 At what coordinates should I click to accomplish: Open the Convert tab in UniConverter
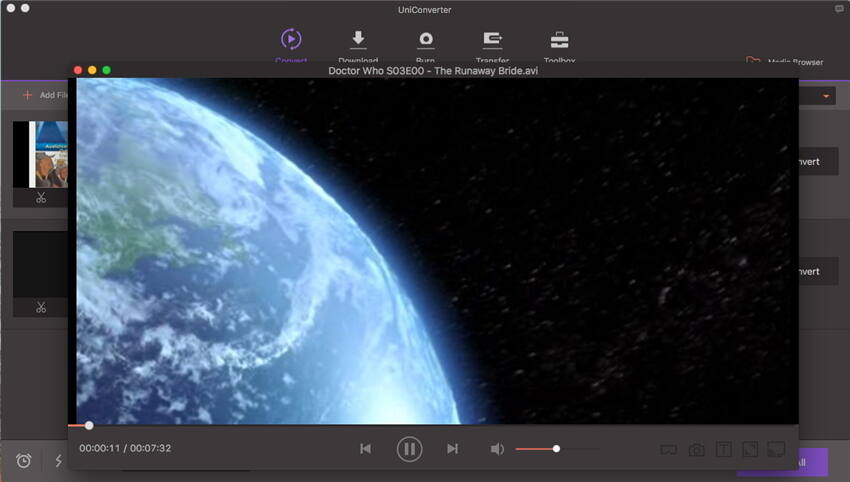(x=291, y=44)
